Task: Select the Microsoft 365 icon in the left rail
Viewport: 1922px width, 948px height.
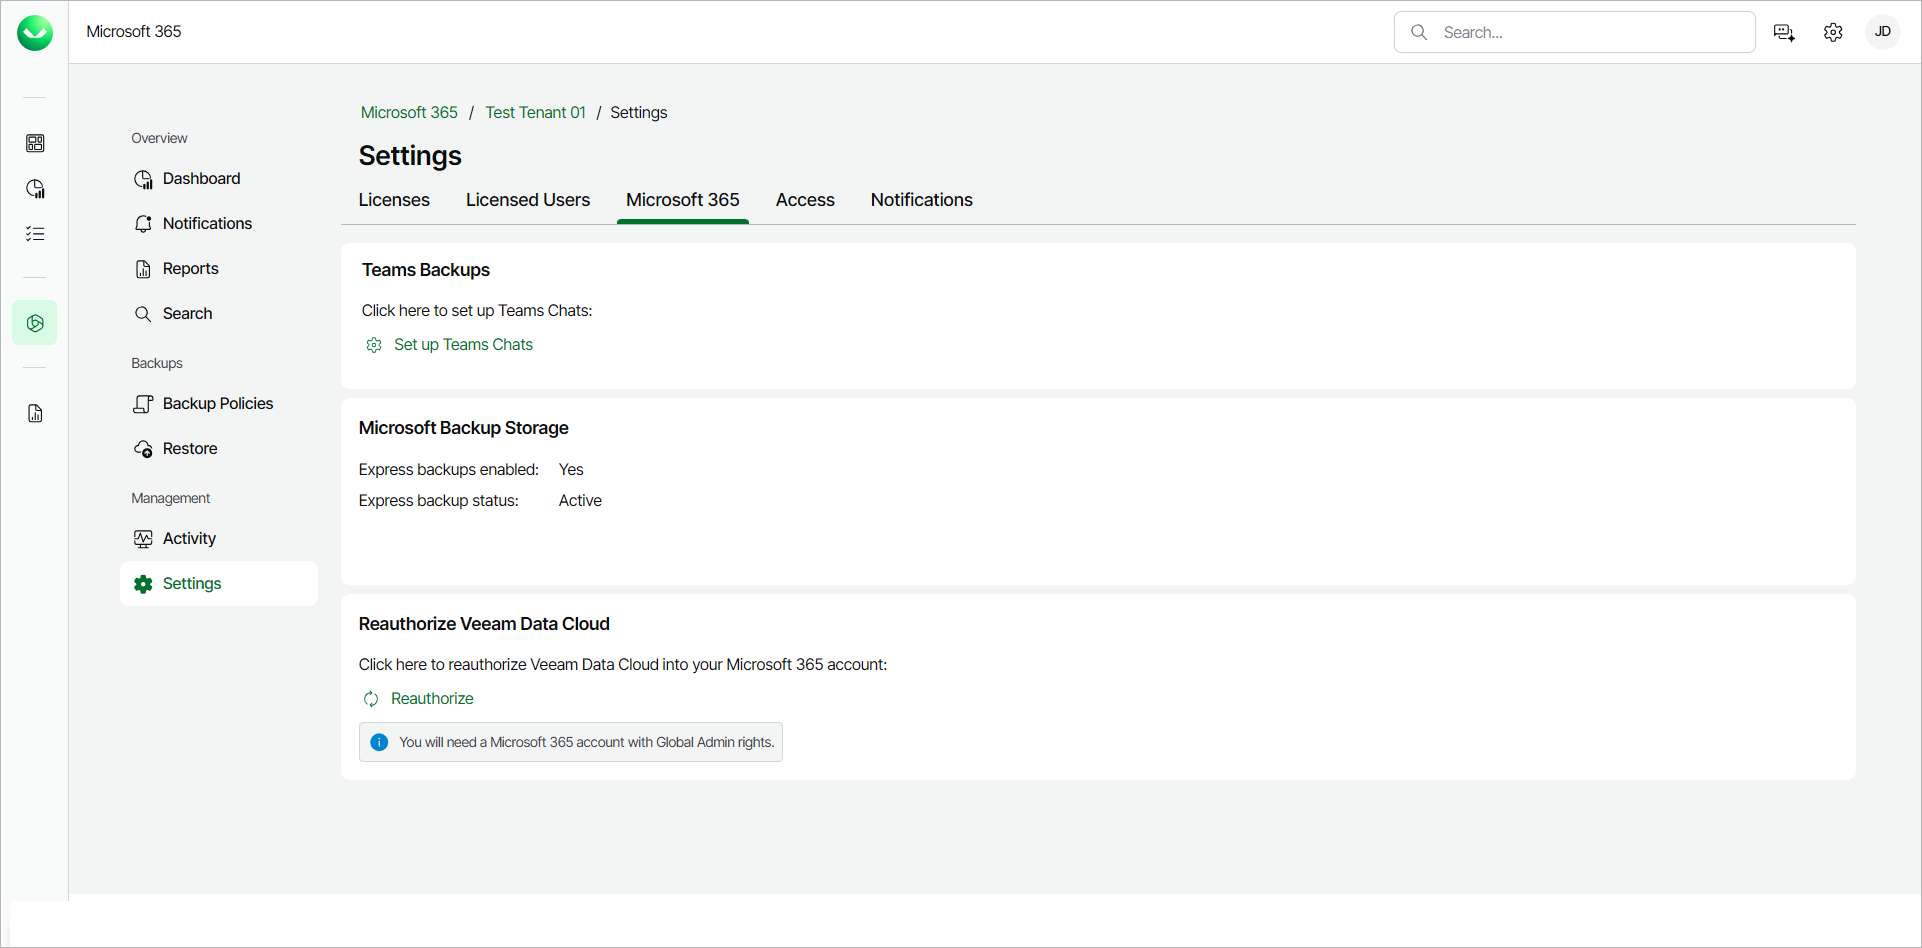Action: [x=35, y=323]
